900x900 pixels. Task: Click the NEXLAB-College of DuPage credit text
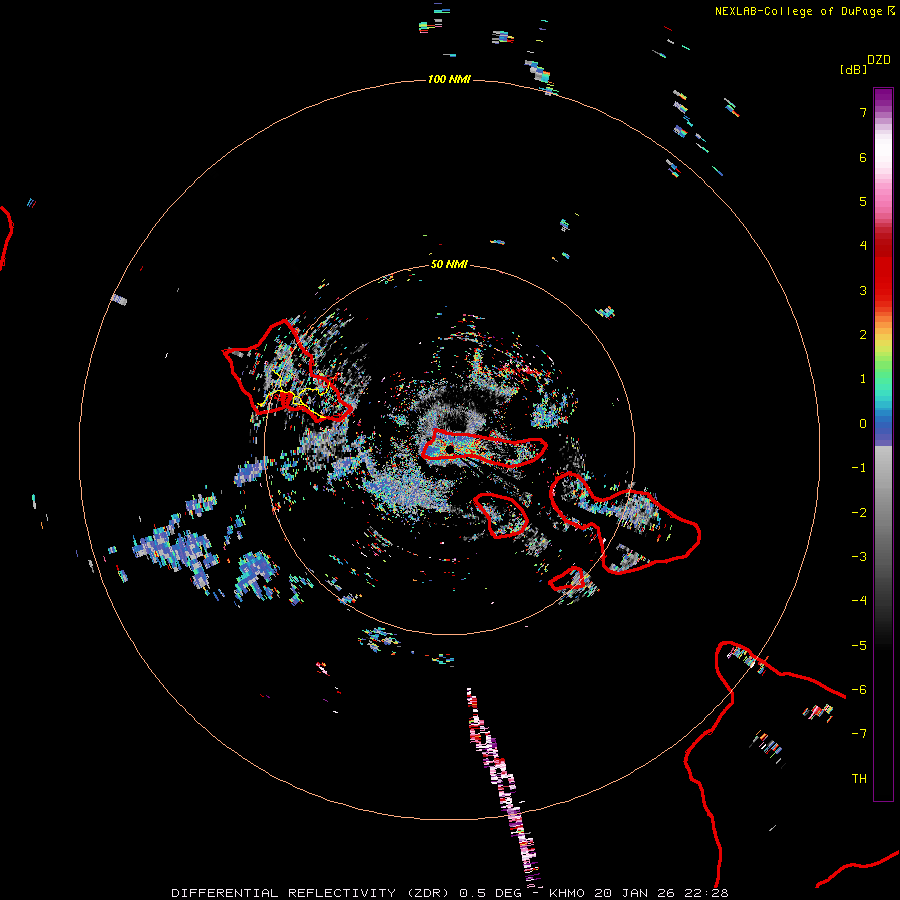[x=800, y=11]
